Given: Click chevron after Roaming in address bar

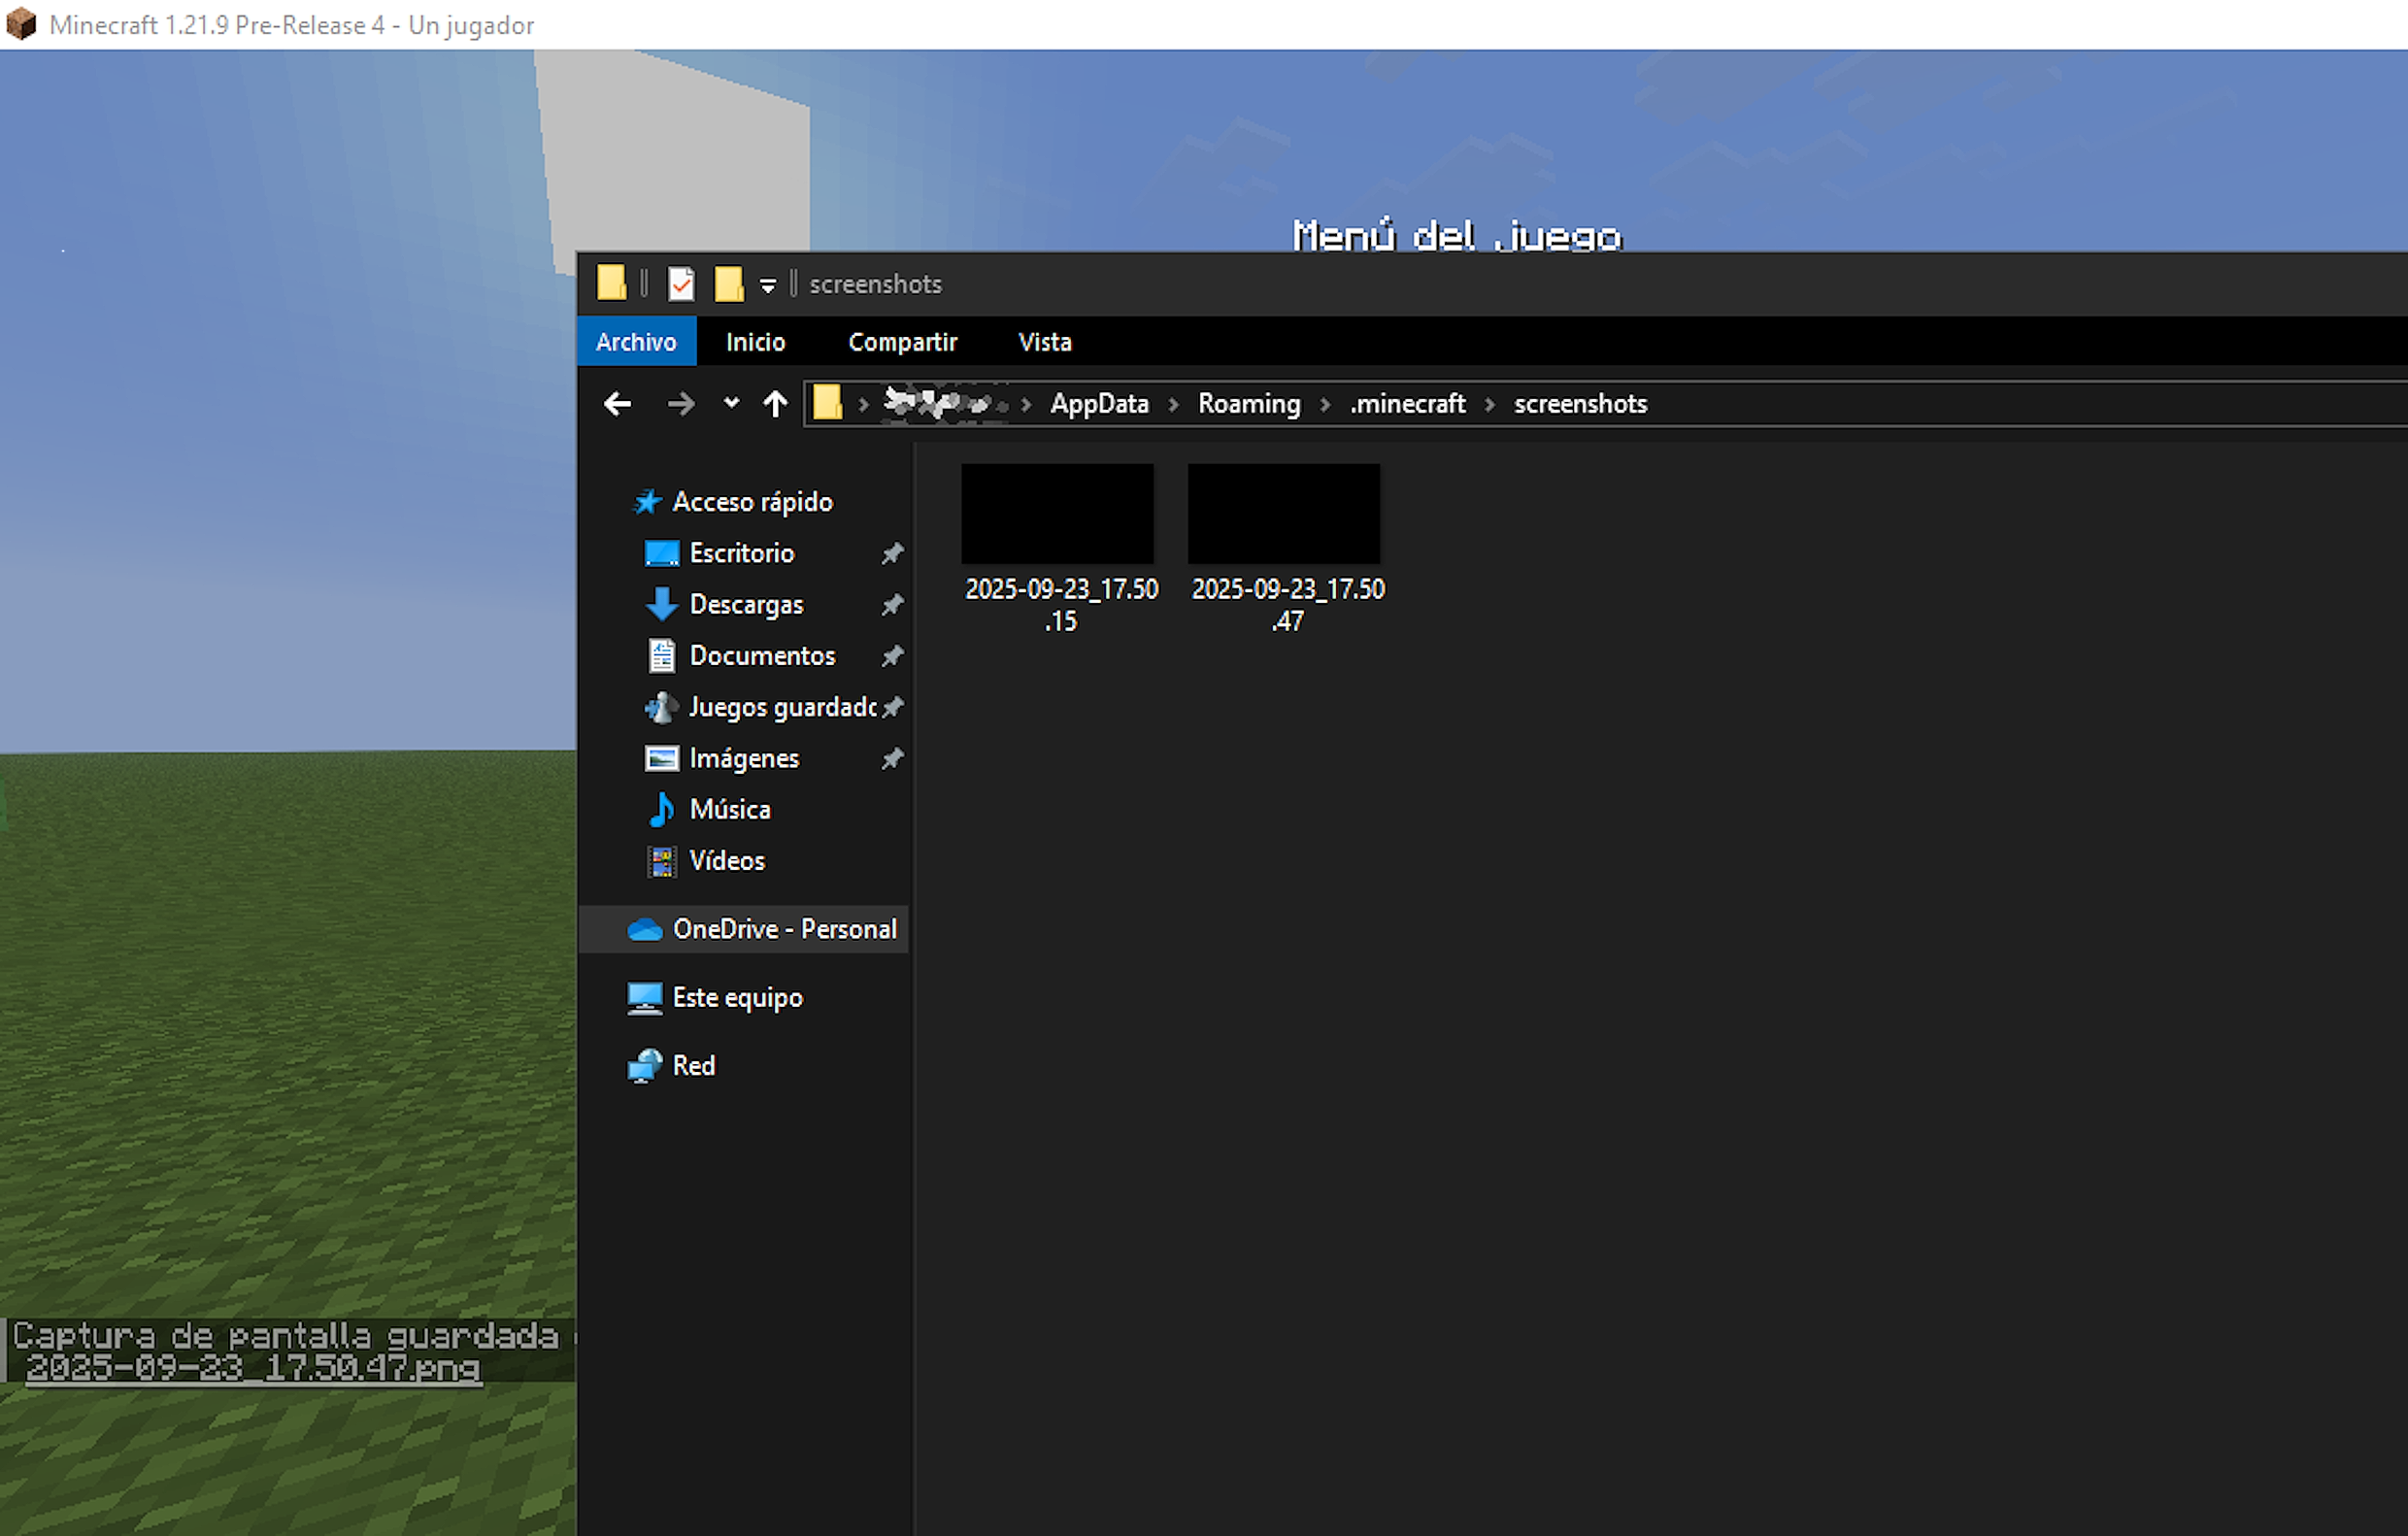Looking at the screenshot, I should (x=1325, y=404).
